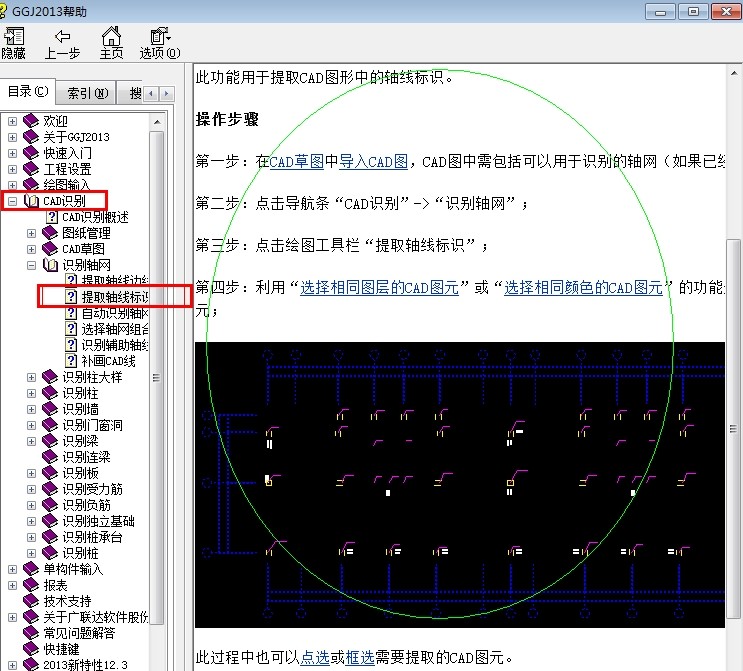Image resolution: width=743 pixels, height=671 pixels.
Task: Click the book icon beside 识别连梁
Action: coord(50,457)
